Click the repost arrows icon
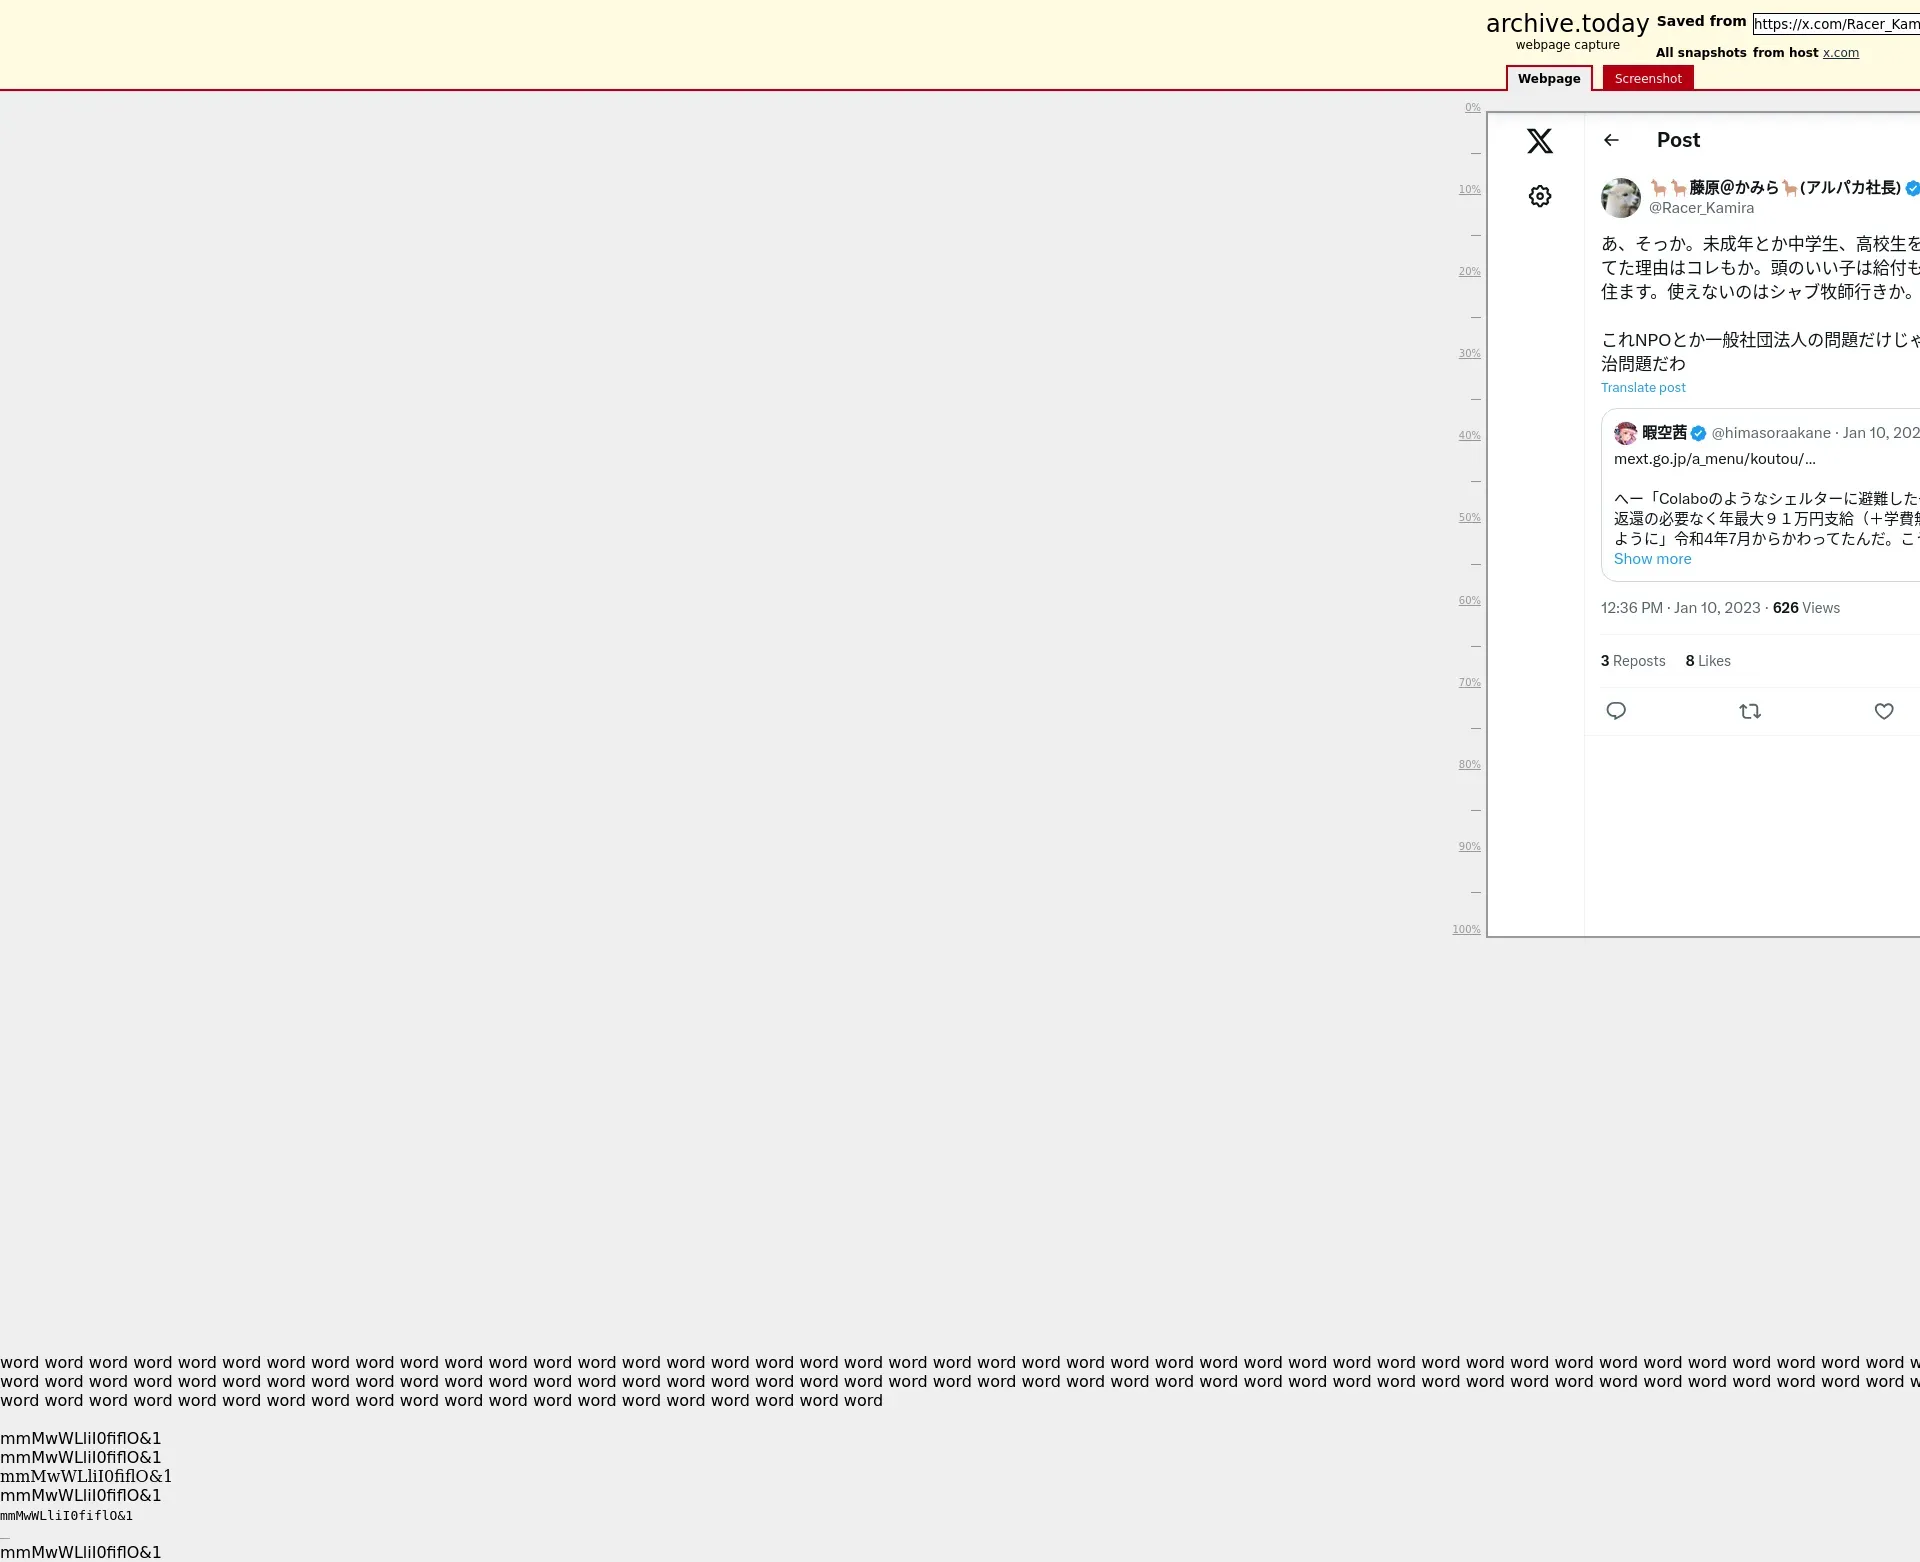 click(1750, 711)
